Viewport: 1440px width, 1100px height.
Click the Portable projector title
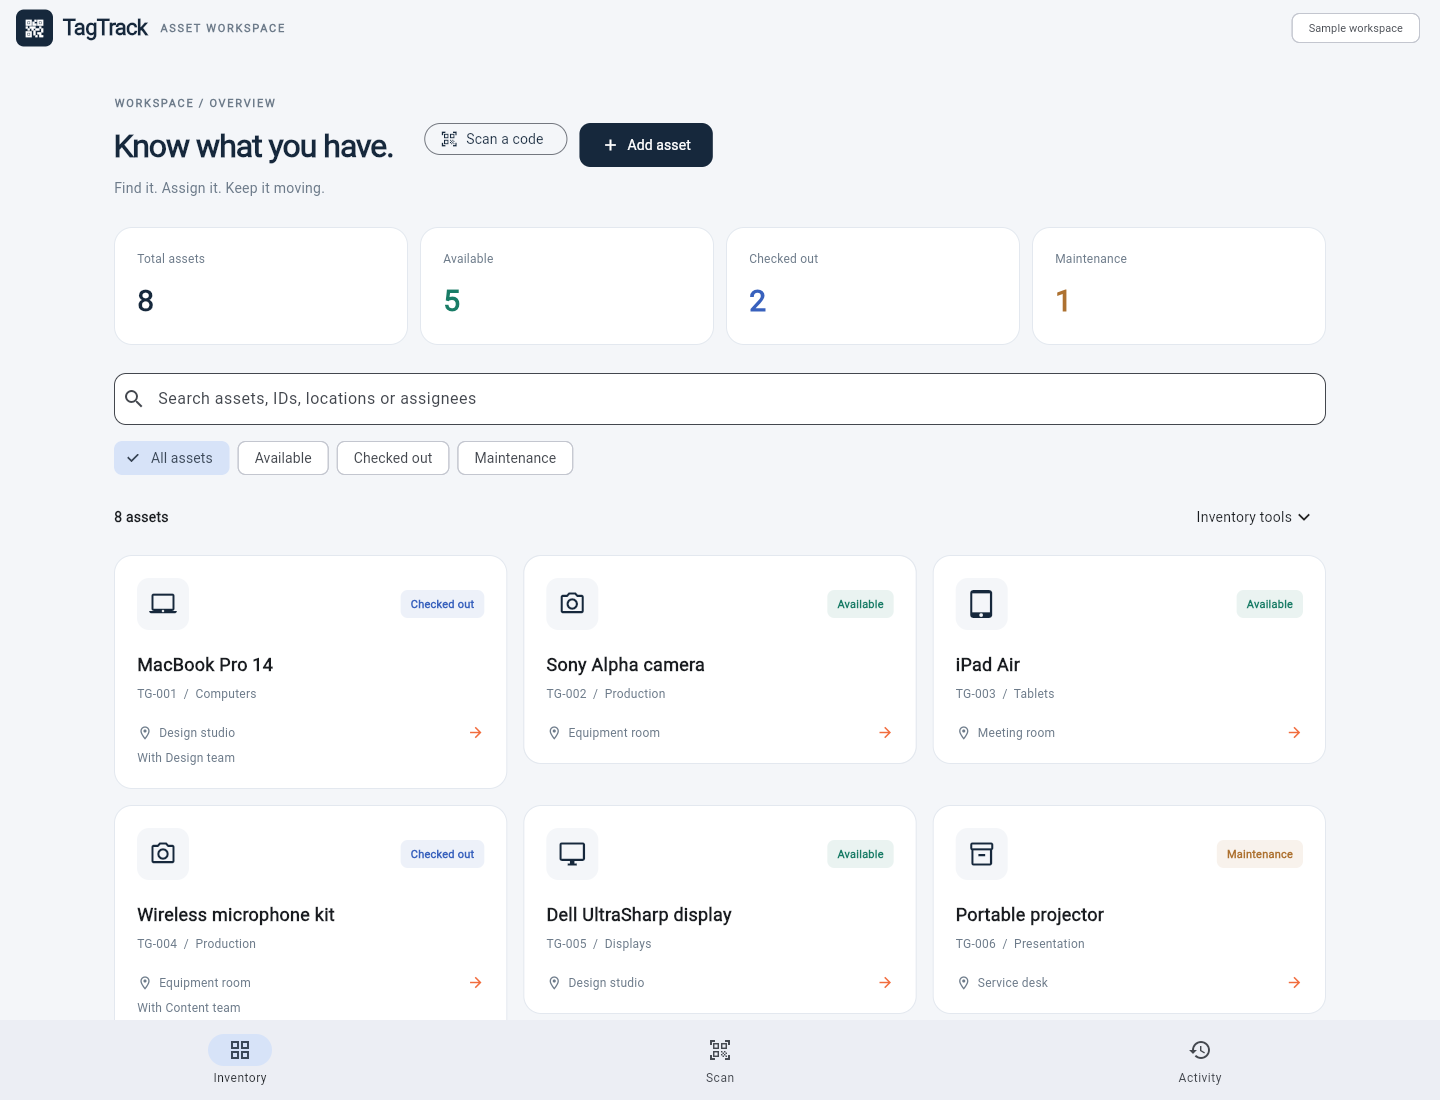1029,915
